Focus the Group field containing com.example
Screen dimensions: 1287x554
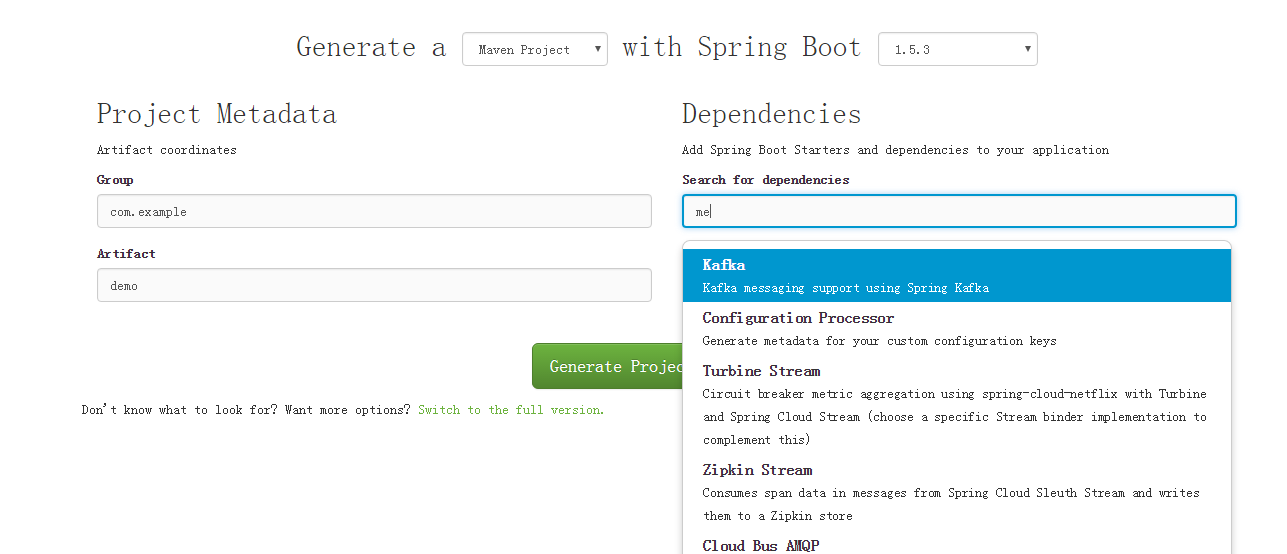374,211
